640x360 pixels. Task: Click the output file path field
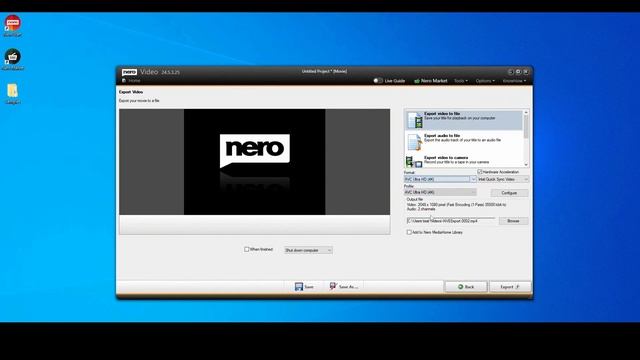tap(451, 221)
